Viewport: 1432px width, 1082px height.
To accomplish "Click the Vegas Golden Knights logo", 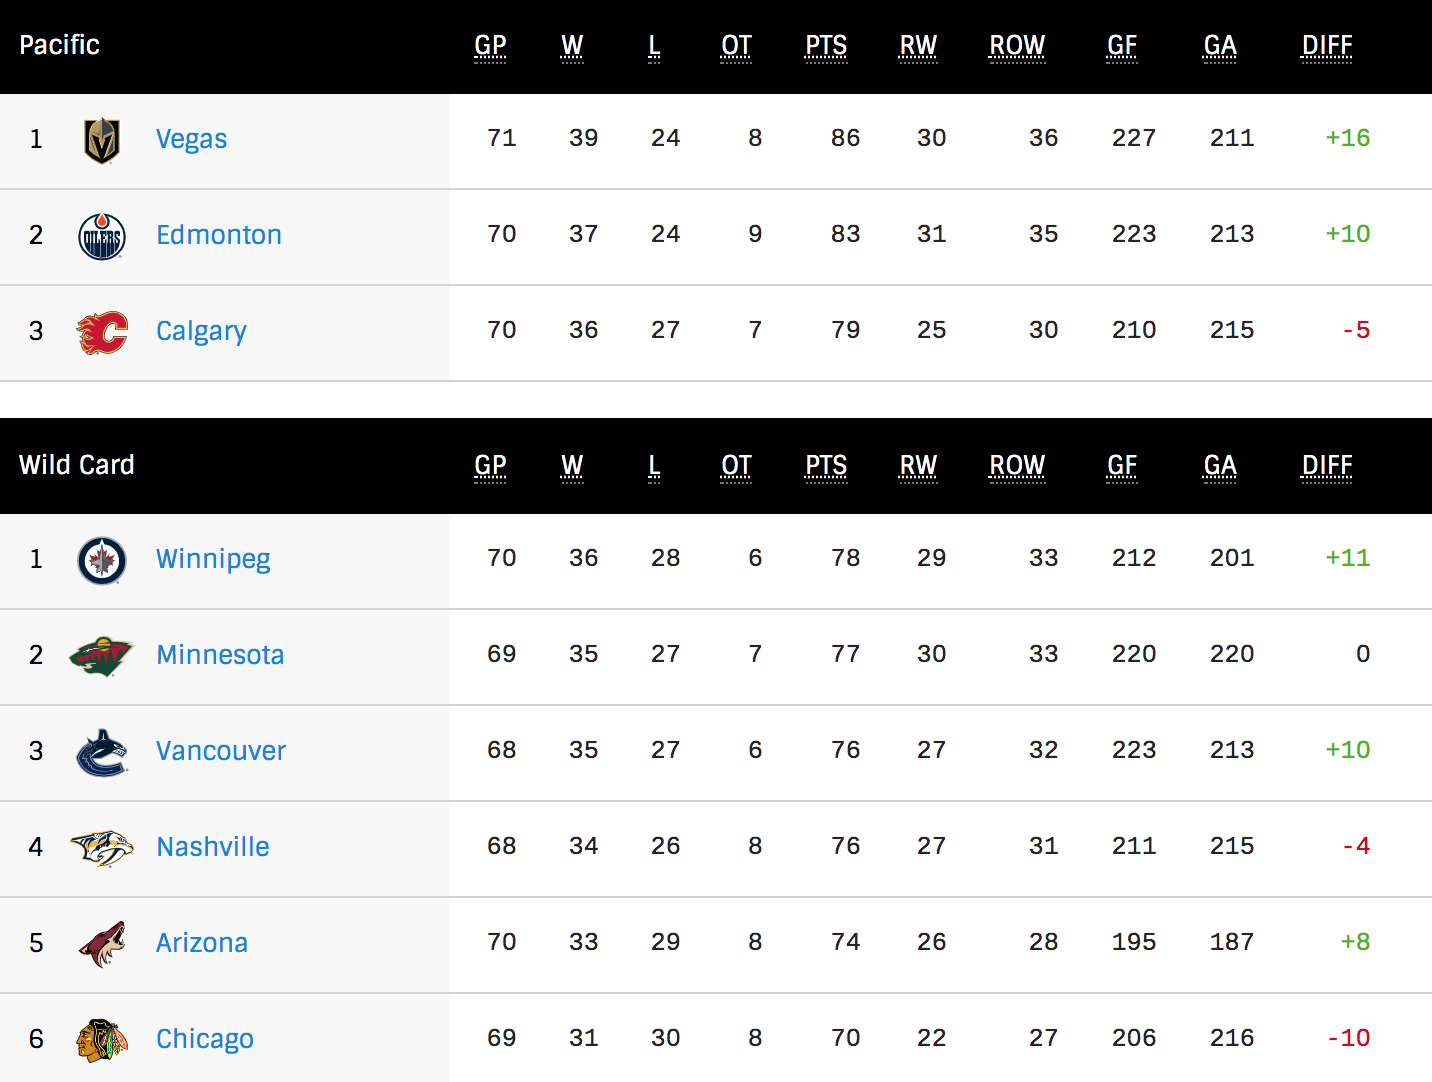I will pos(102,140).
